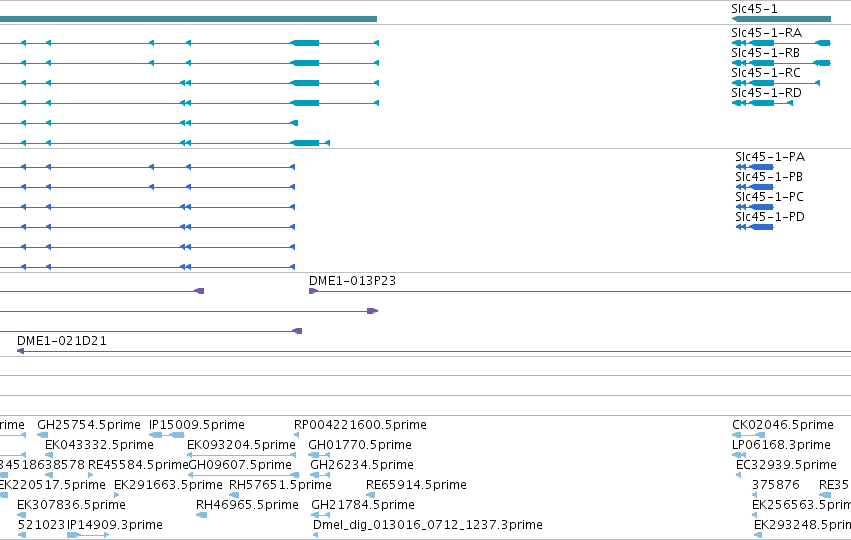Viewport: 851px width, 540px height.
Task: Open EST label EK220517.5prime
Action: (53, 485)
